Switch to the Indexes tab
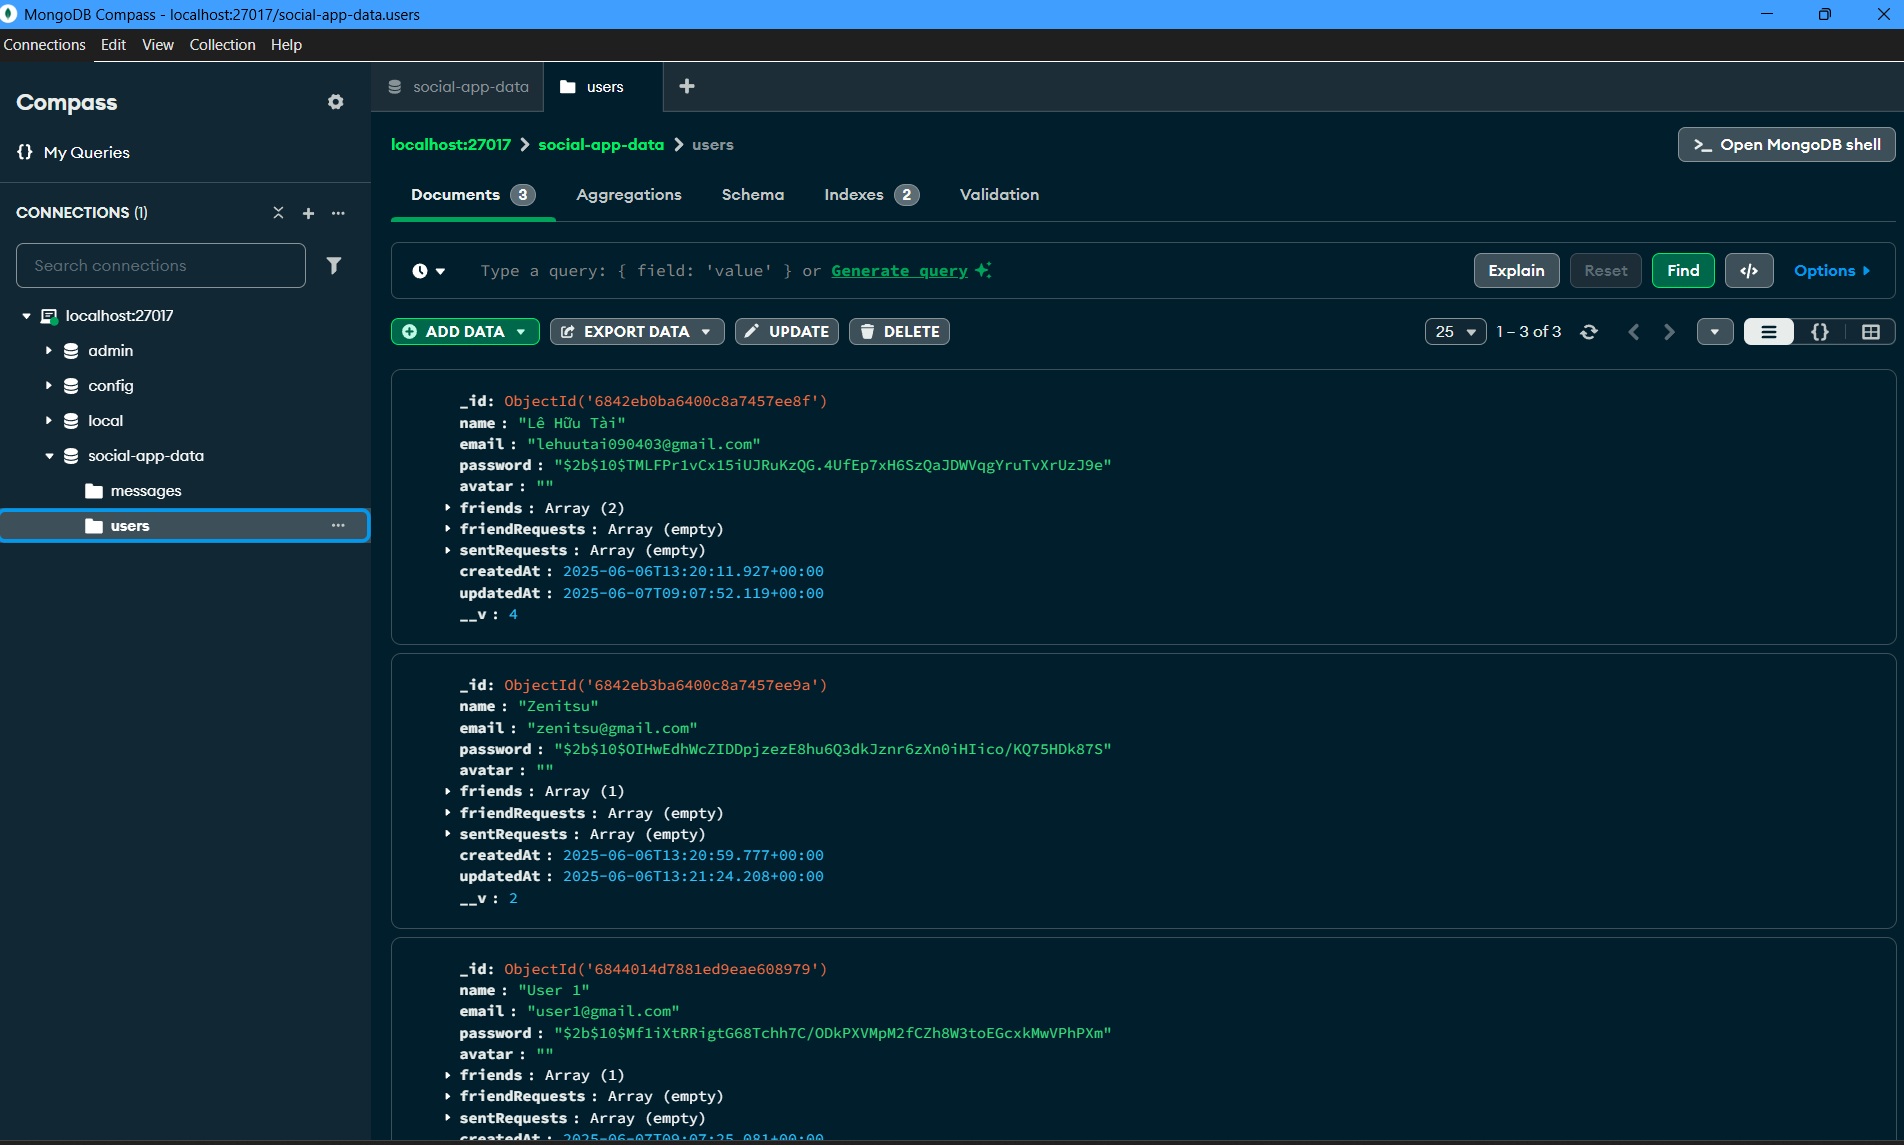The image size is (1904, 1145). point(871,195)
